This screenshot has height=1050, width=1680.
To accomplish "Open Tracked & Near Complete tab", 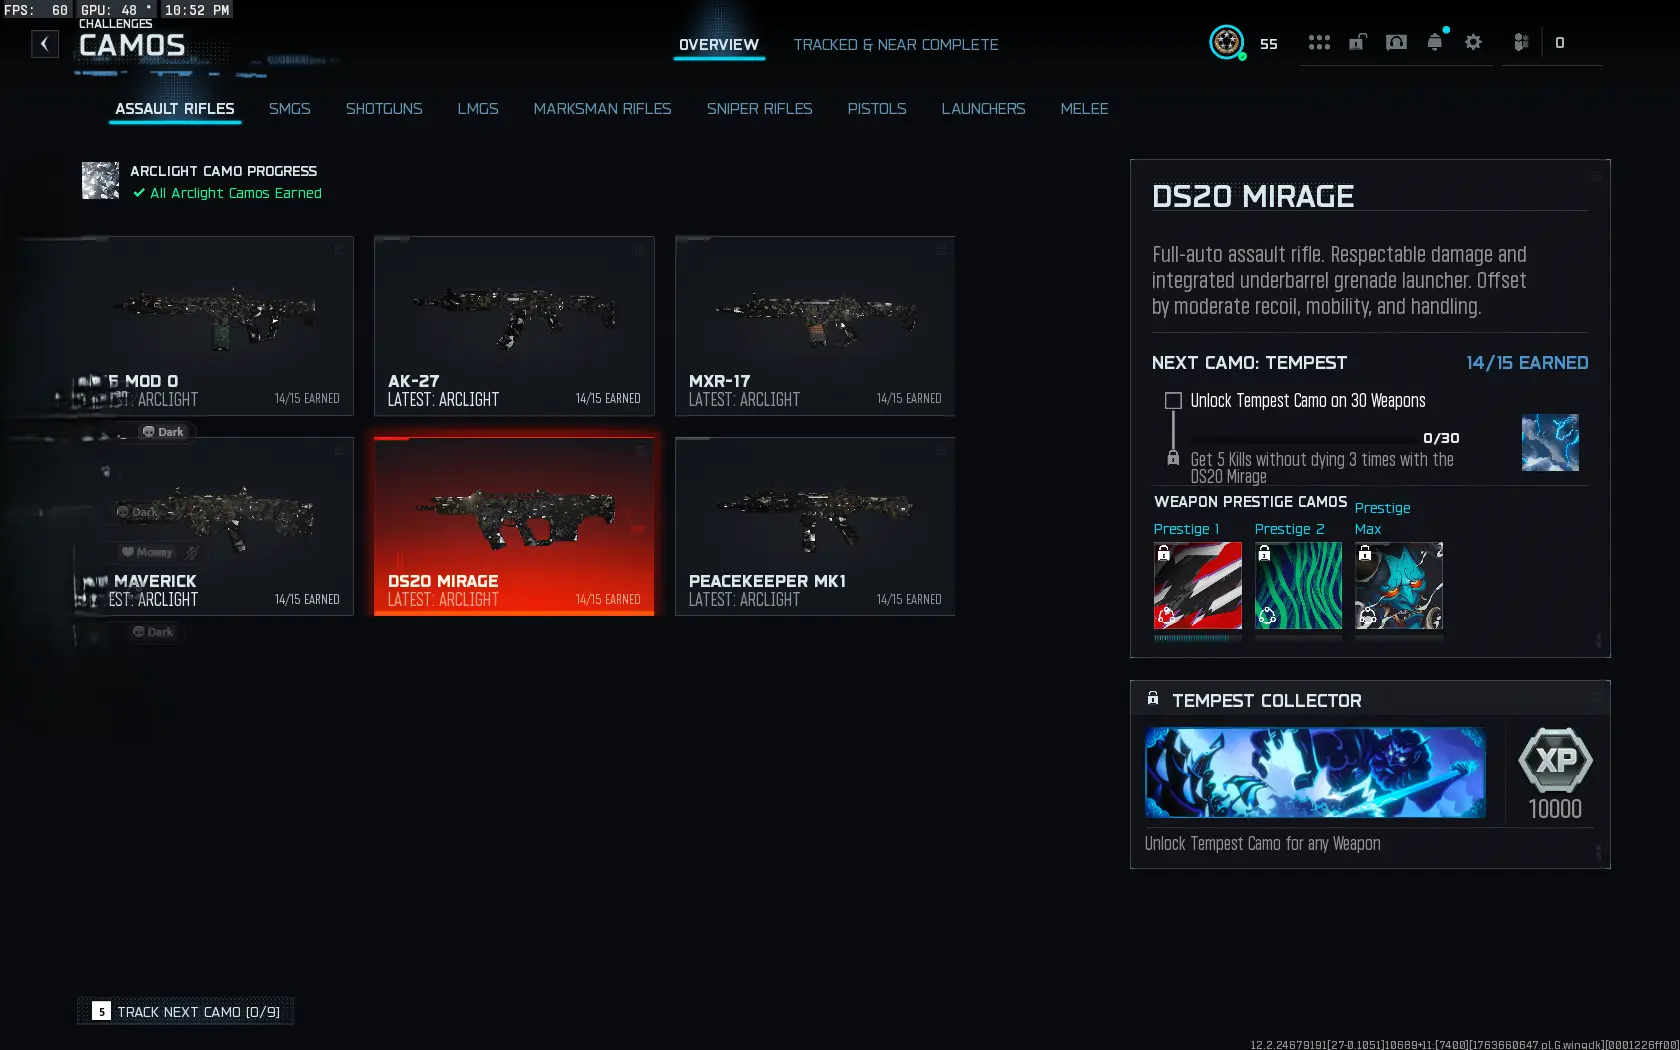I will click(x=896, y=45).
